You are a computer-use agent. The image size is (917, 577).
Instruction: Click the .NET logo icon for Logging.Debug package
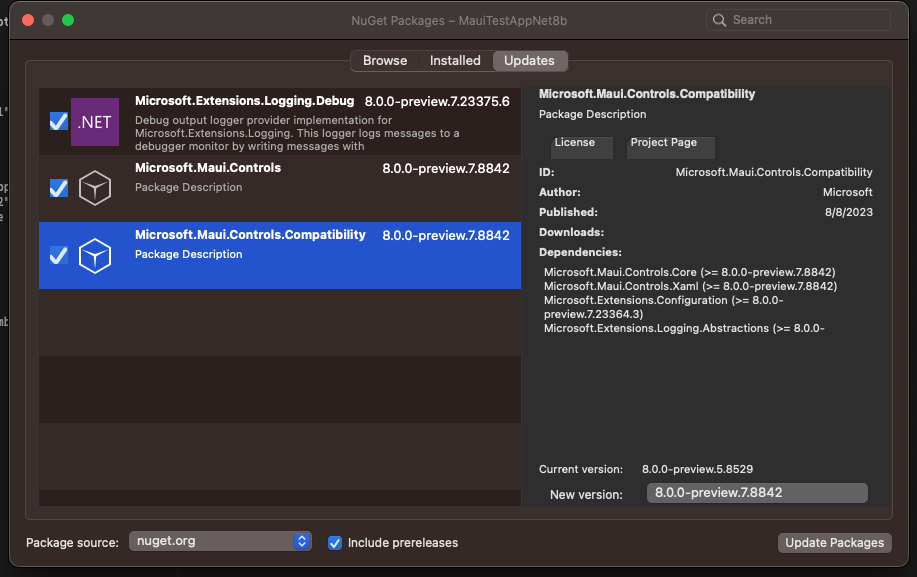pos(94,122)
